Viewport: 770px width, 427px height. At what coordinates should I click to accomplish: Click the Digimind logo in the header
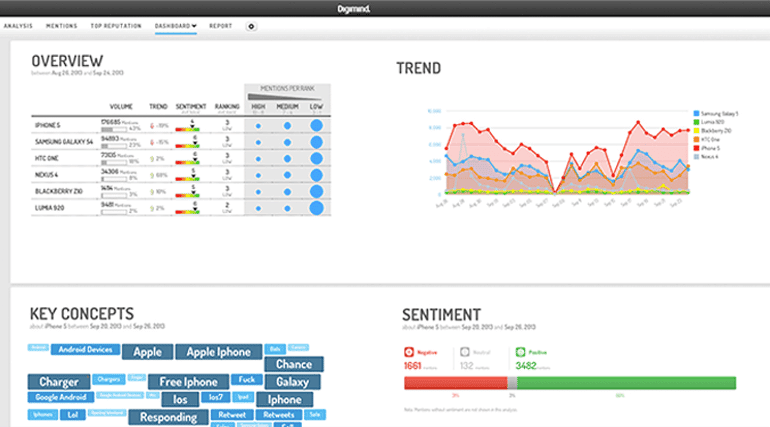[354, 9]
